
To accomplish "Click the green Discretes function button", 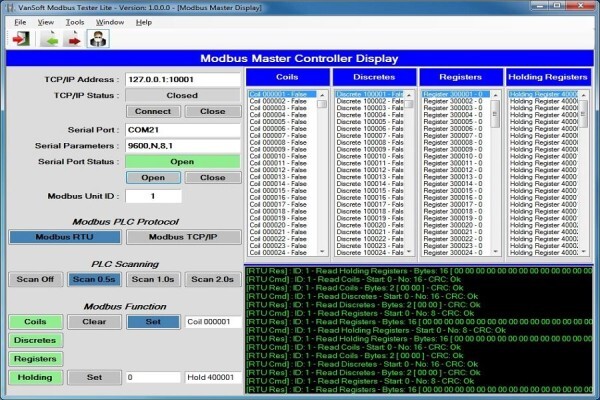I will pyautogui.click(x=36, y=340).
